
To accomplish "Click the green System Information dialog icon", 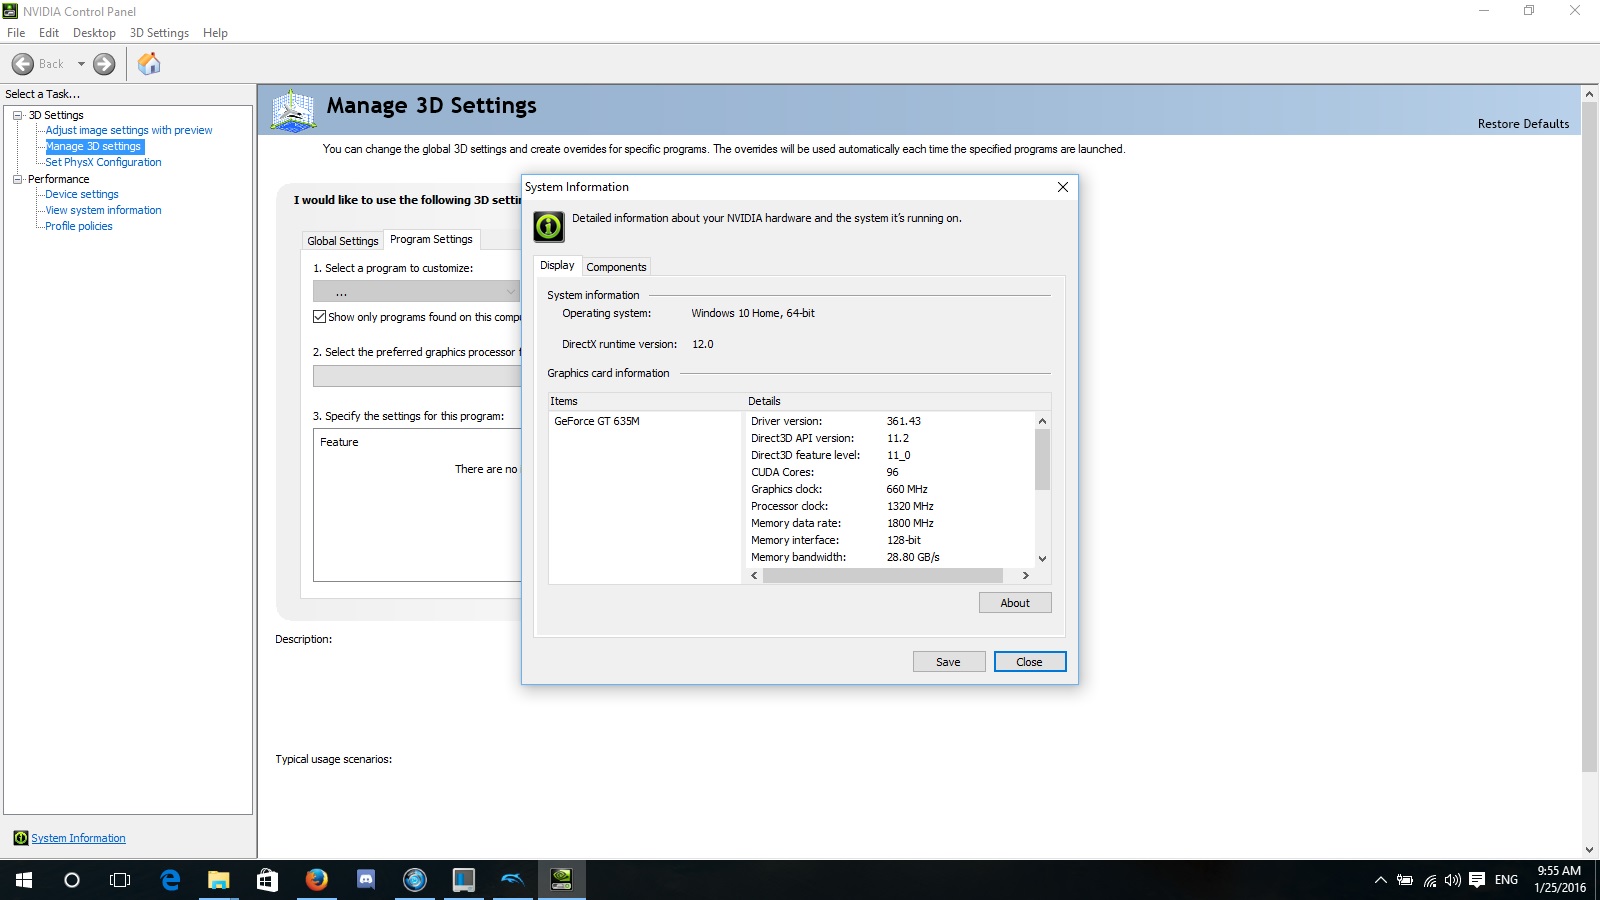I will point(548,227).
